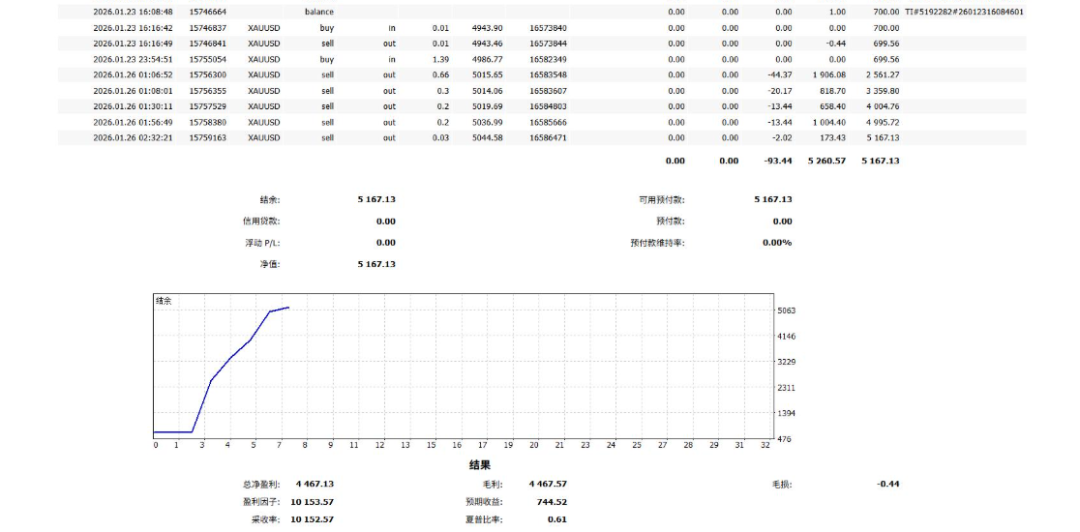This screenshot has width=1080, height=532.
Task: Select the profit value 1 906.08
Action: click(x=825, y=75)
